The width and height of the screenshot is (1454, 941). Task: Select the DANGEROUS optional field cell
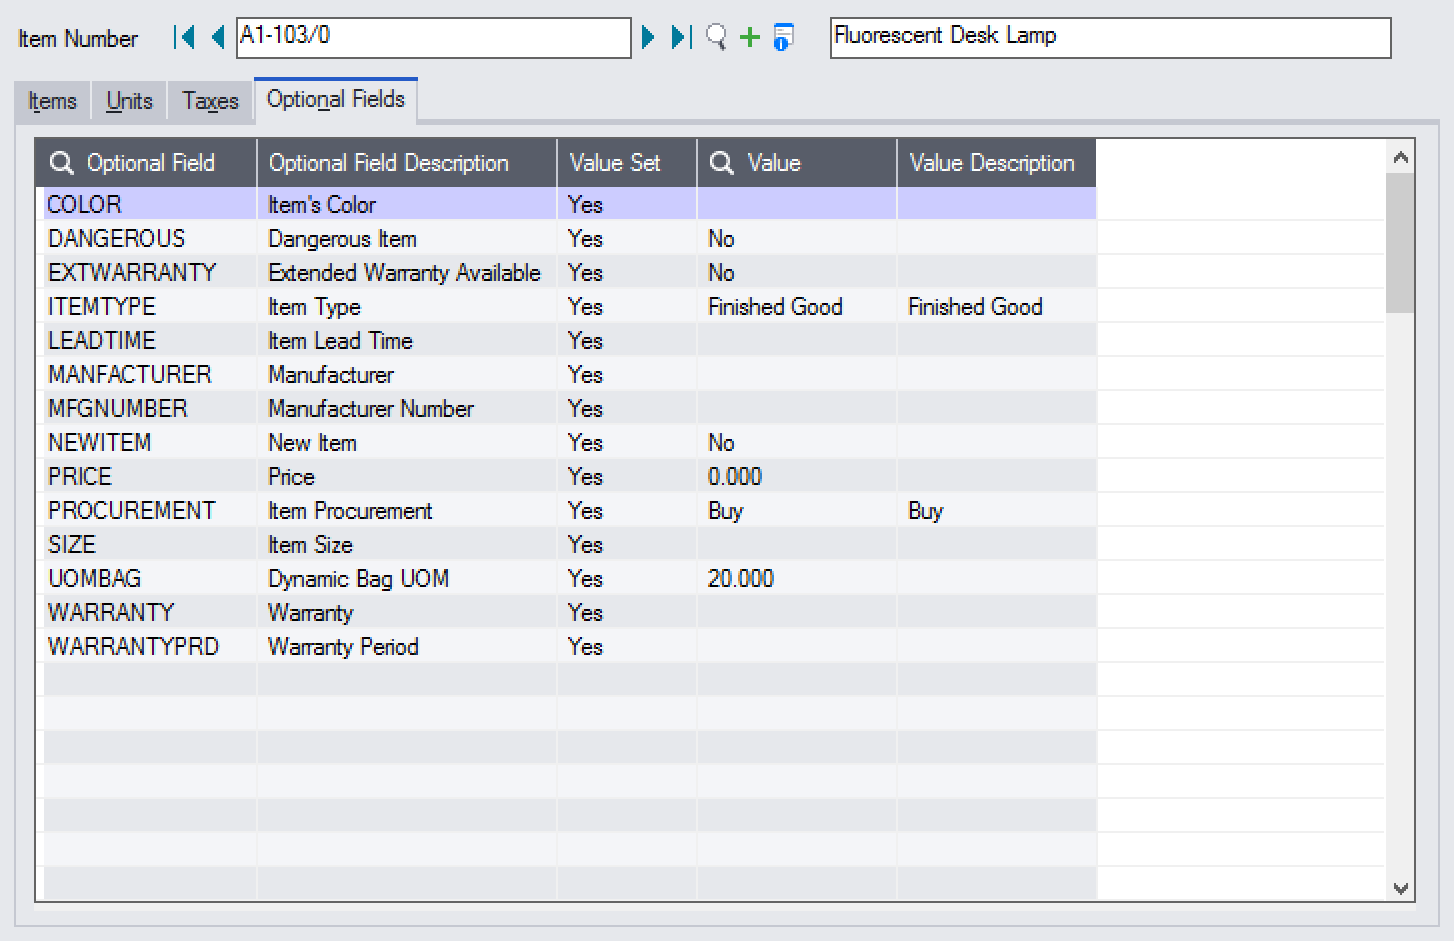point(150,238)
